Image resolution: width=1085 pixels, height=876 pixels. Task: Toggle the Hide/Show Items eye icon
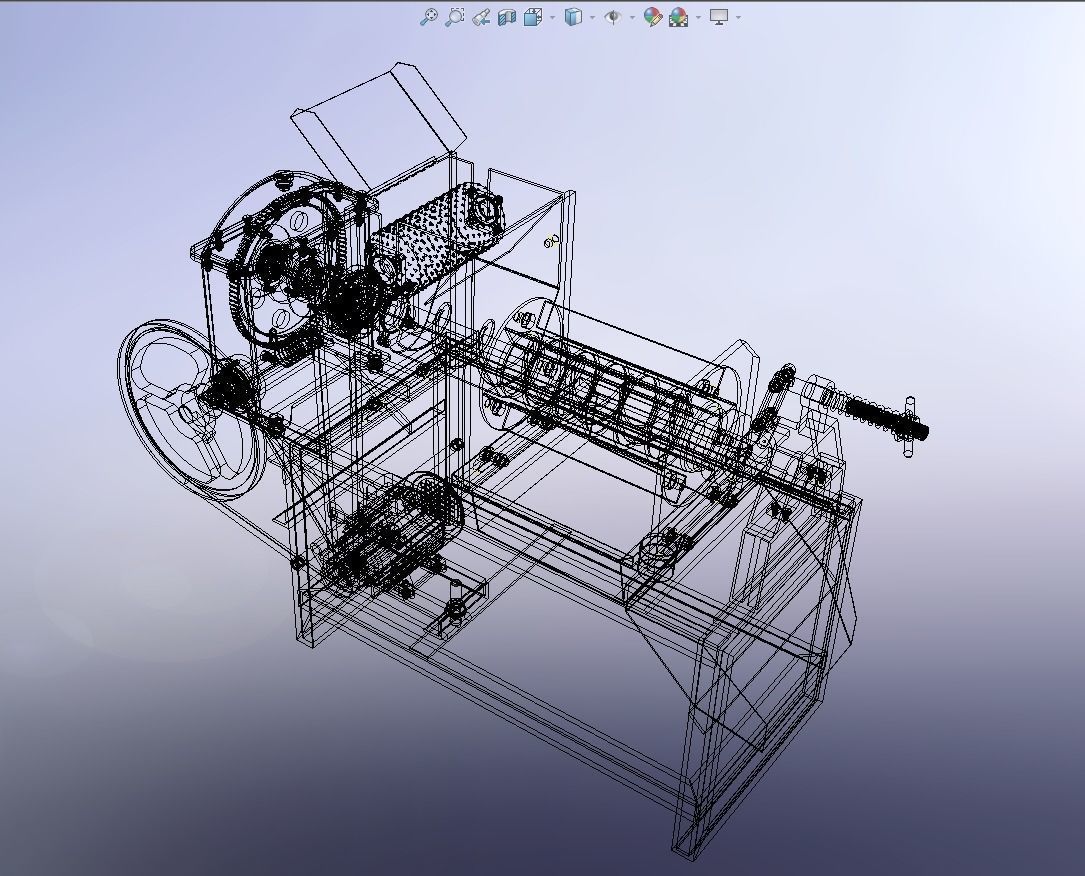612,17
